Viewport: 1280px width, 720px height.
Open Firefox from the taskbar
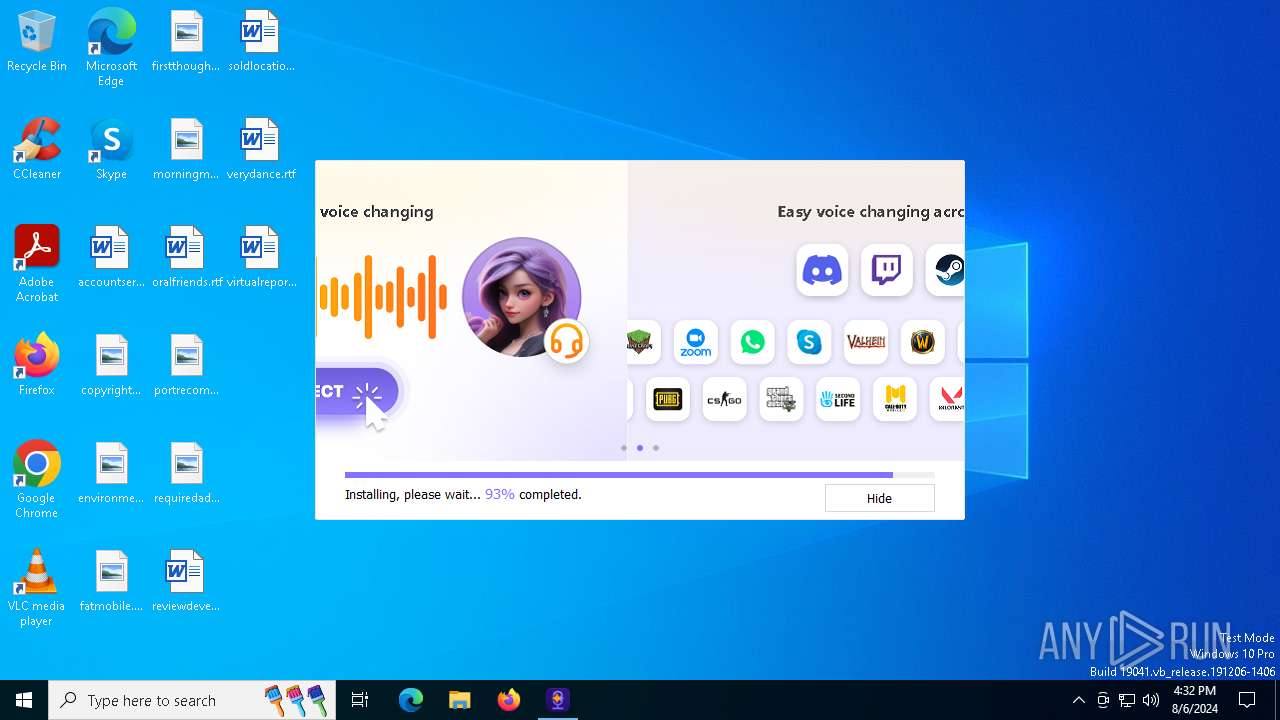508,700
